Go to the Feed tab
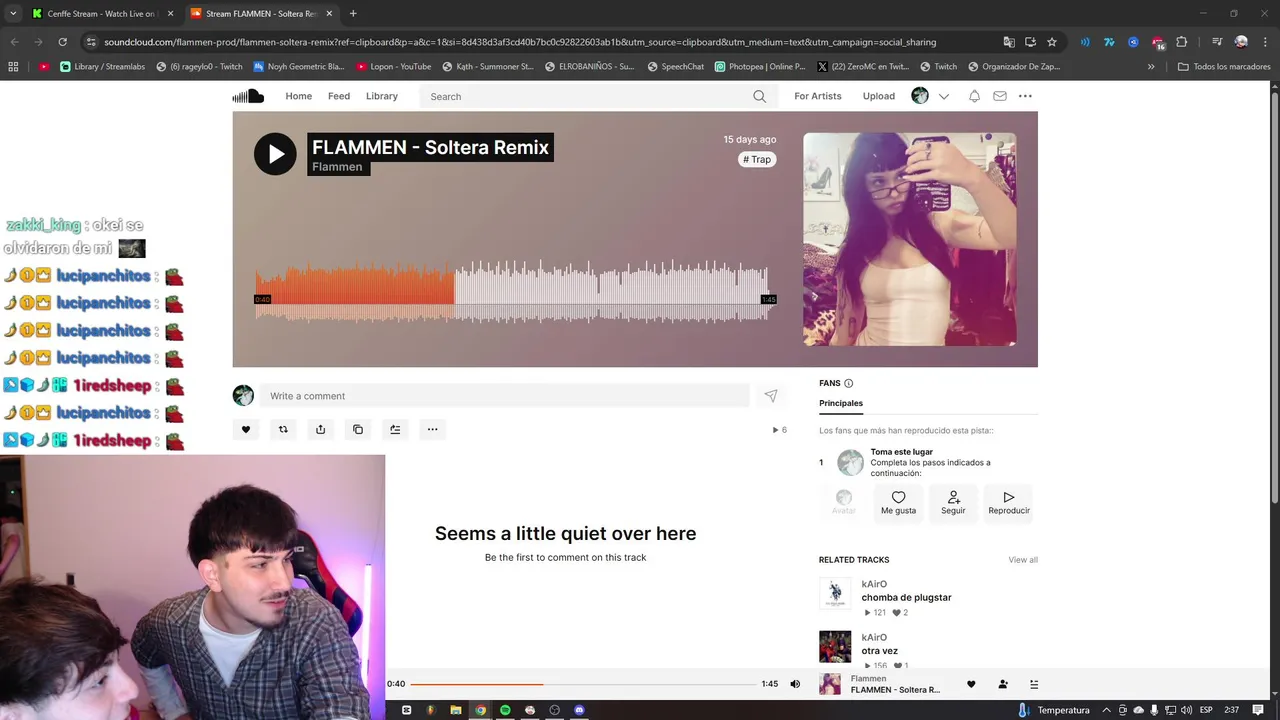The width and height of the screenshot is (1280, 720). pyautogui.click(x=339, y=96)
